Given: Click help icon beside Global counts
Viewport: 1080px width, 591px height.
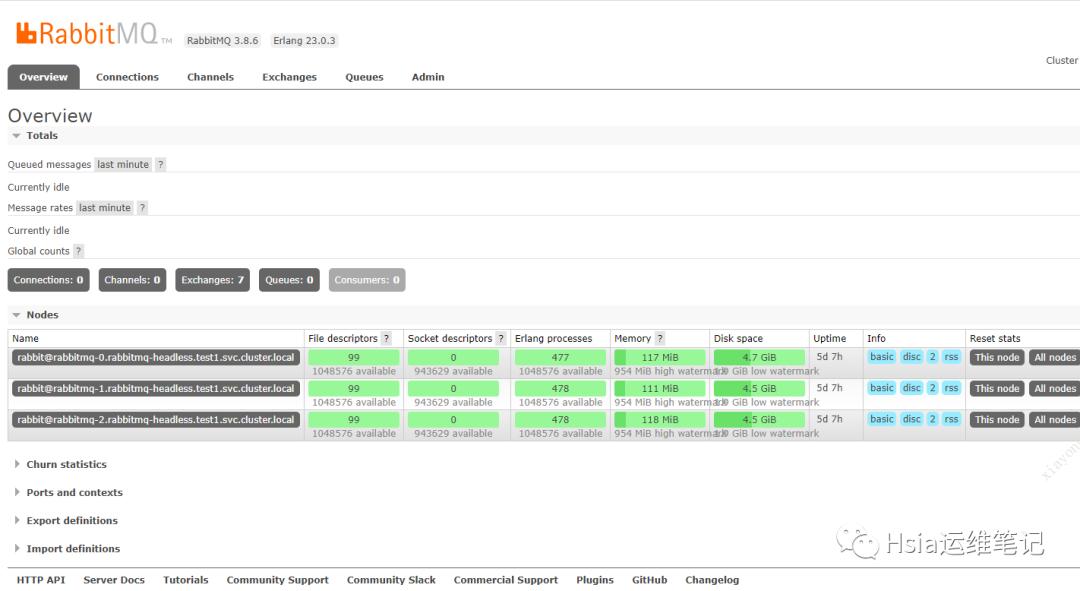Looking at the screenshot, I should pyautogui.click(x=78, y=251).
